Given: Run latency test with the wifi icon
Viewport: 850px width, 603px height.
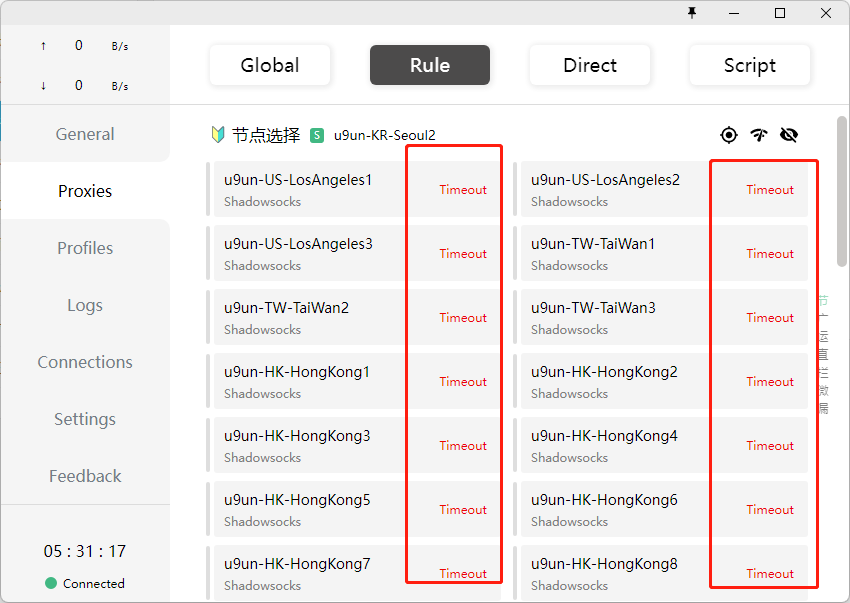Looking at the screenshot, I should pyautogui.click(x=759, y=134).
